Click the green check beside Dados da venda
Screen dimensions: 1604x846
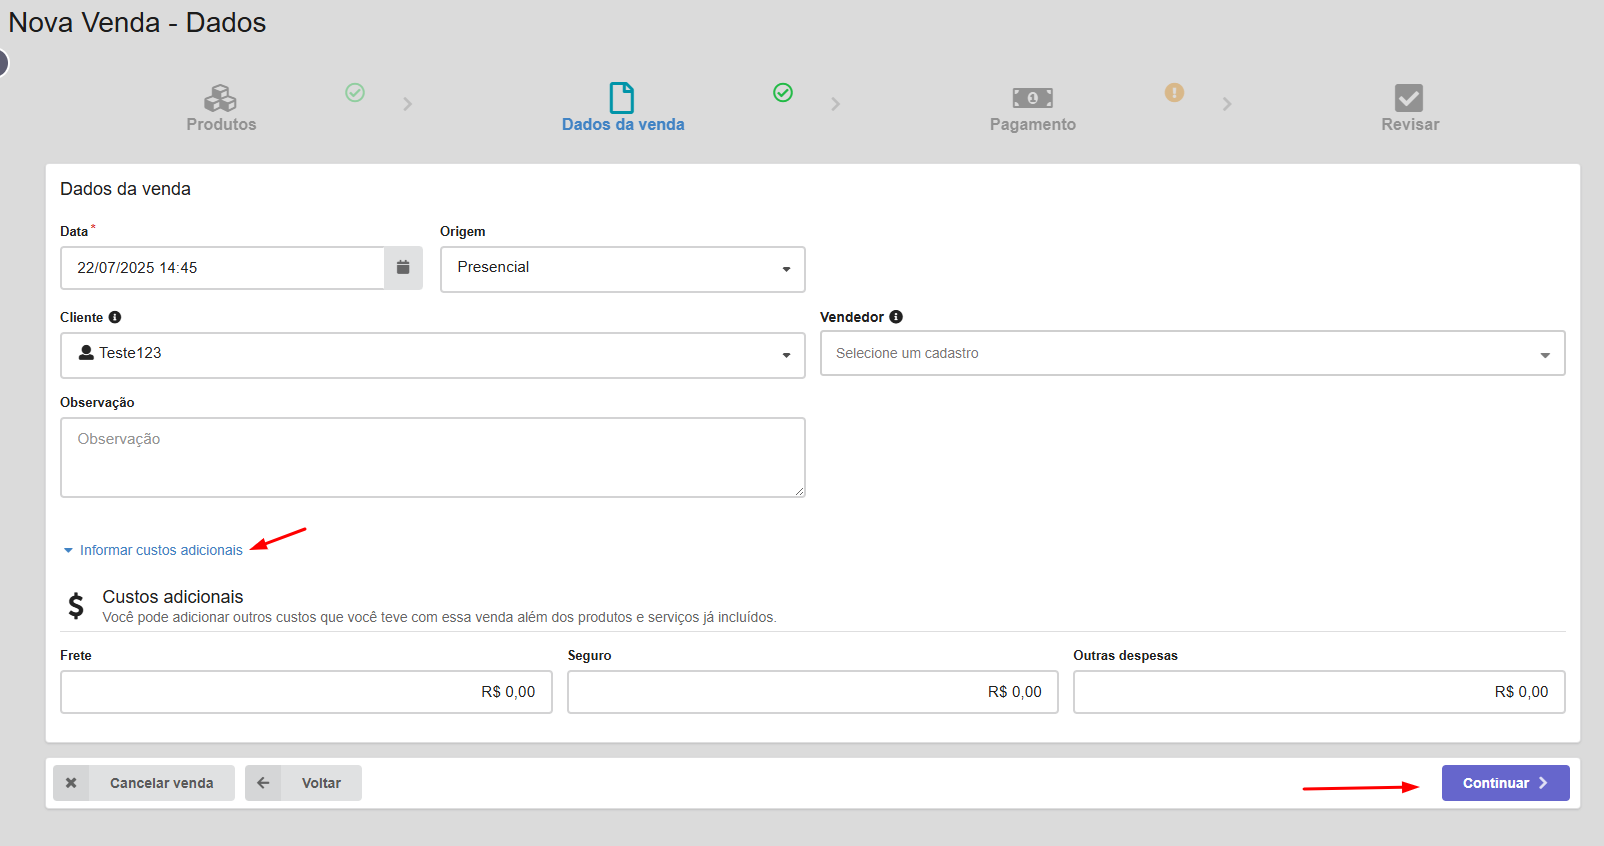[783, 92]
